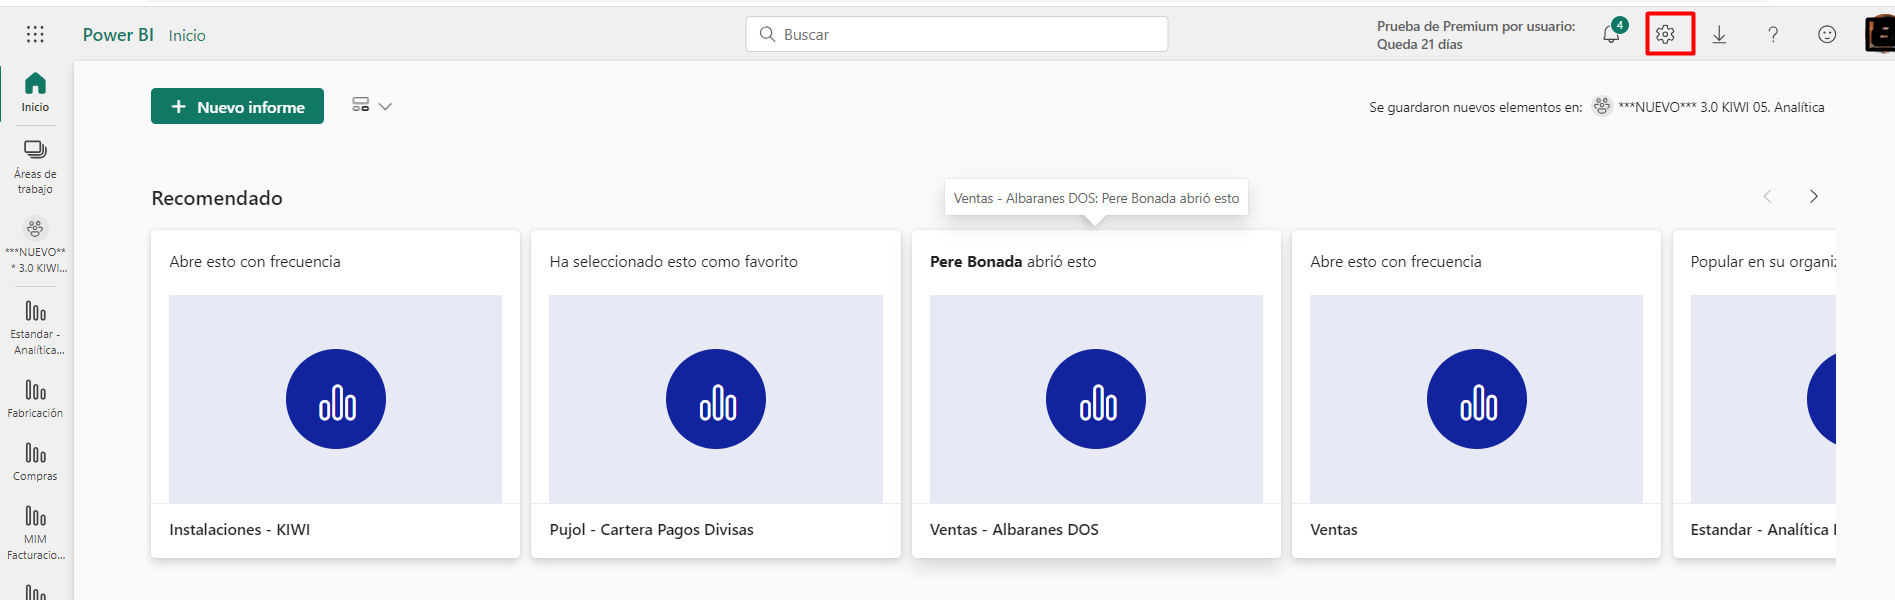Screen dimensions: 1895x600
Task: Open the Ventas - Albaranes DOS thumbnail
Action: (1096, 399)
